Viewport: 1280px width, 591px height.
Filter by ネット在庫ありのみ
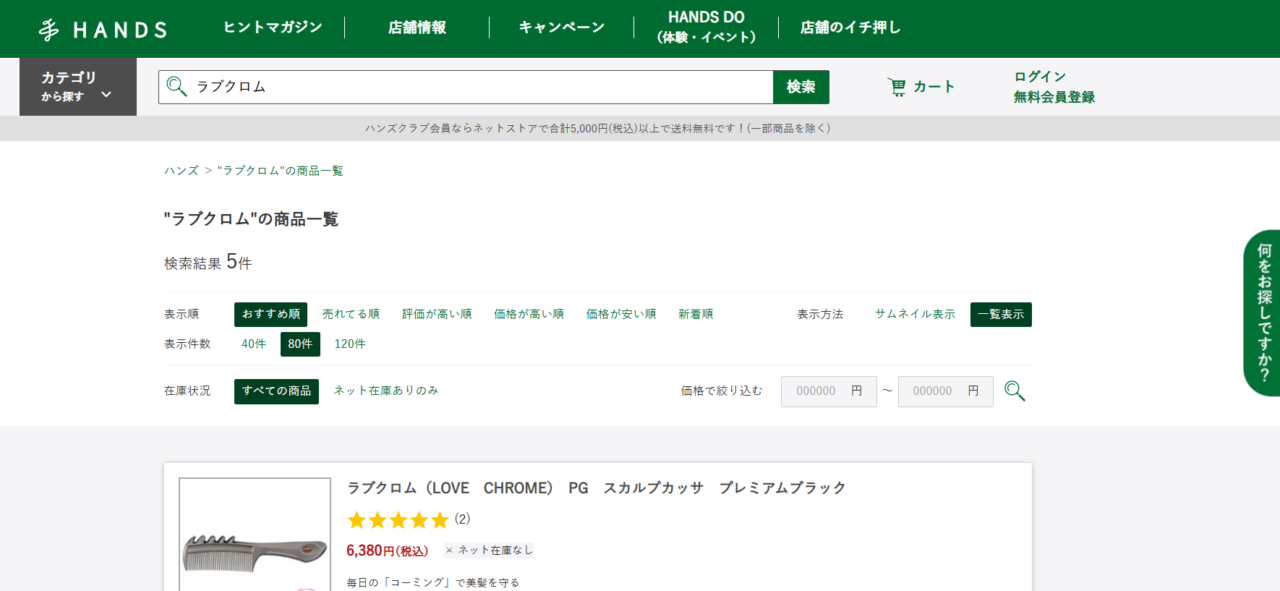click(x=386, y=391)
